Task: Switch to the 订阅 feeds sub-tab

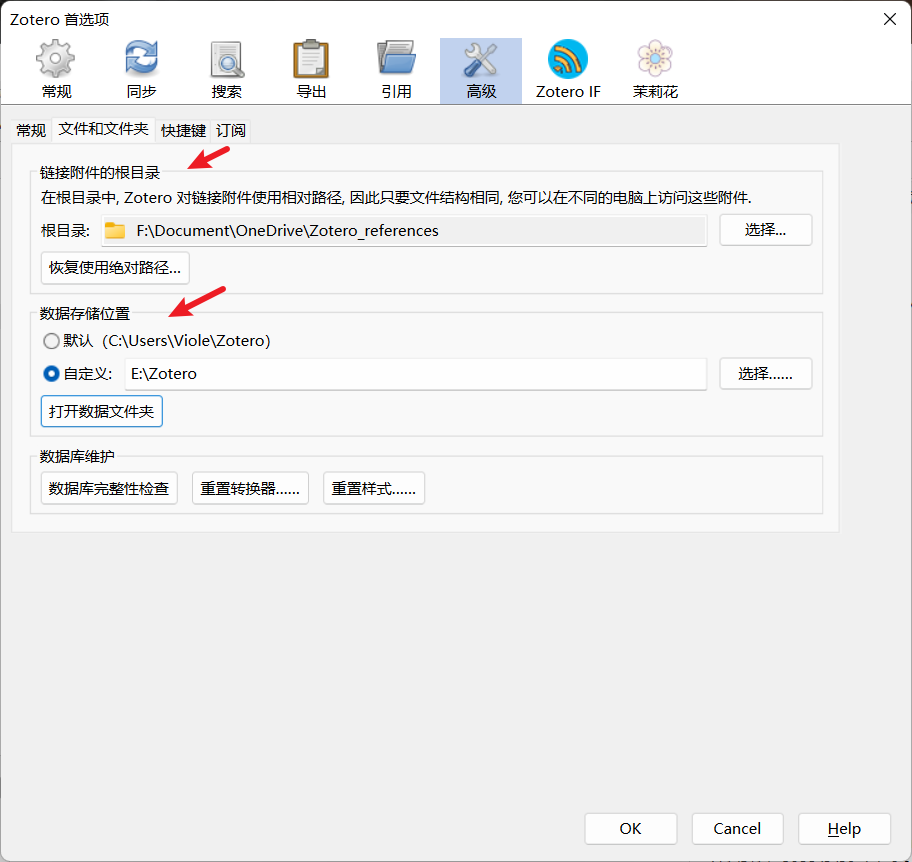Action: click(x=231, y=130)
